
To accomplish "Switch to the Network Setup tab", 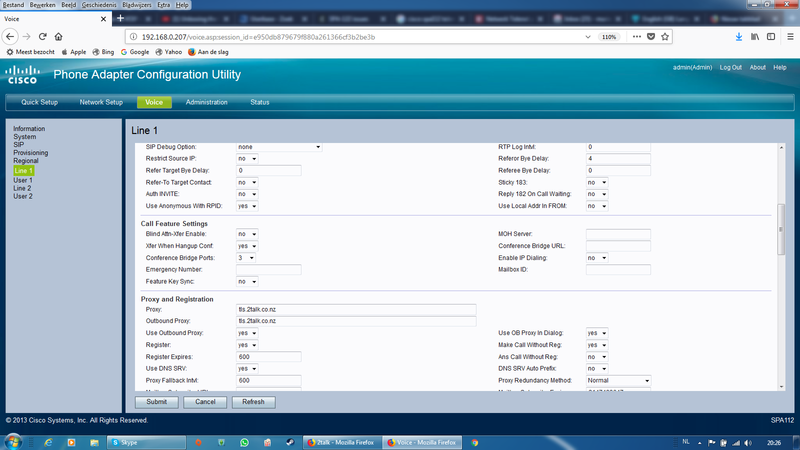I will click(x=101, y=102).
